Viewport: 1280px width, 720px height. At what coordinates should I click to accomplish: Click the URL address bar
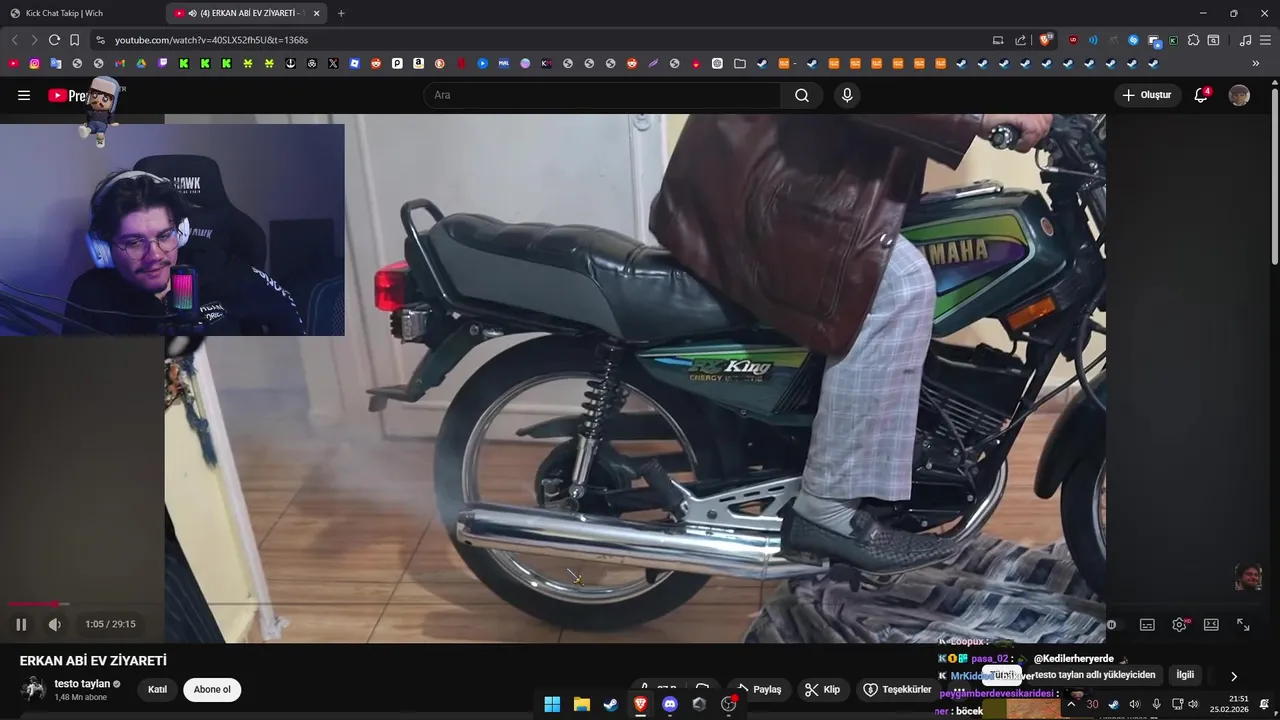coord(540,40)
